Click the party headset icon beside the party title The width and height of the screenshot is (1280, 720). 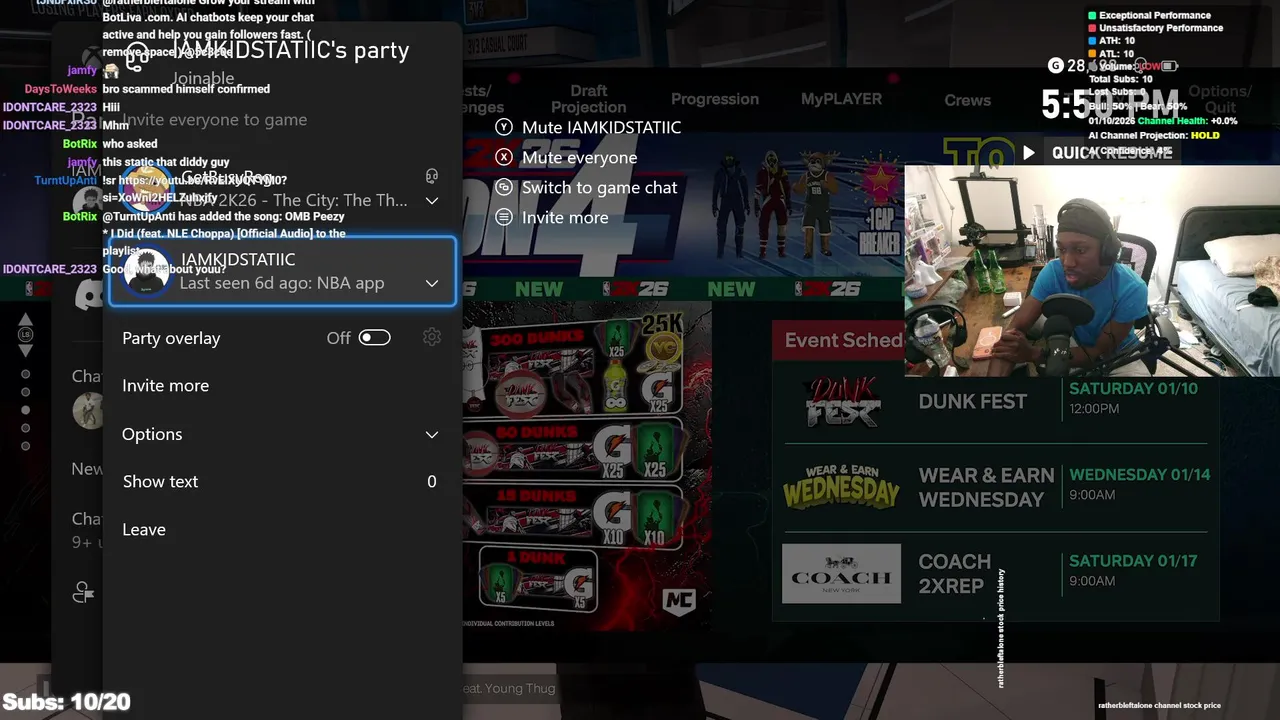click(x=137, y=55)
